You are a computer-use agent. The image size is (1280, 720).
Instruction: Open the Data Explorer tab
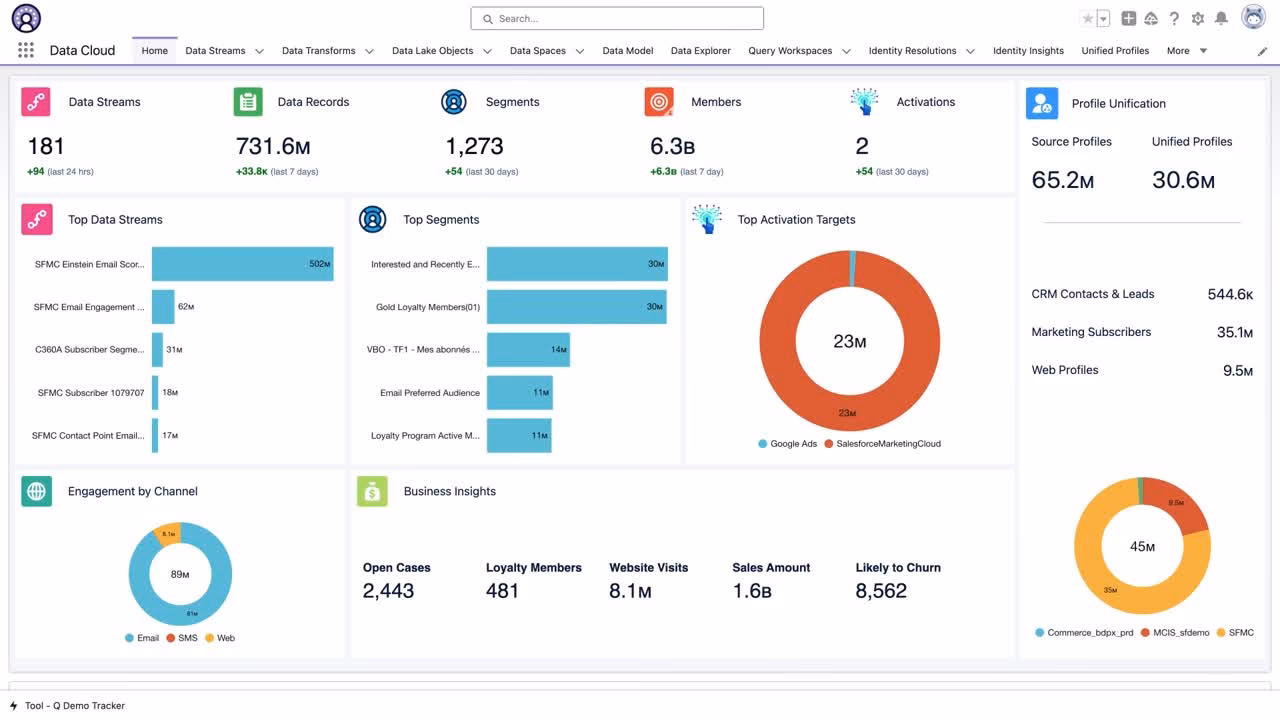pos(701,51)
